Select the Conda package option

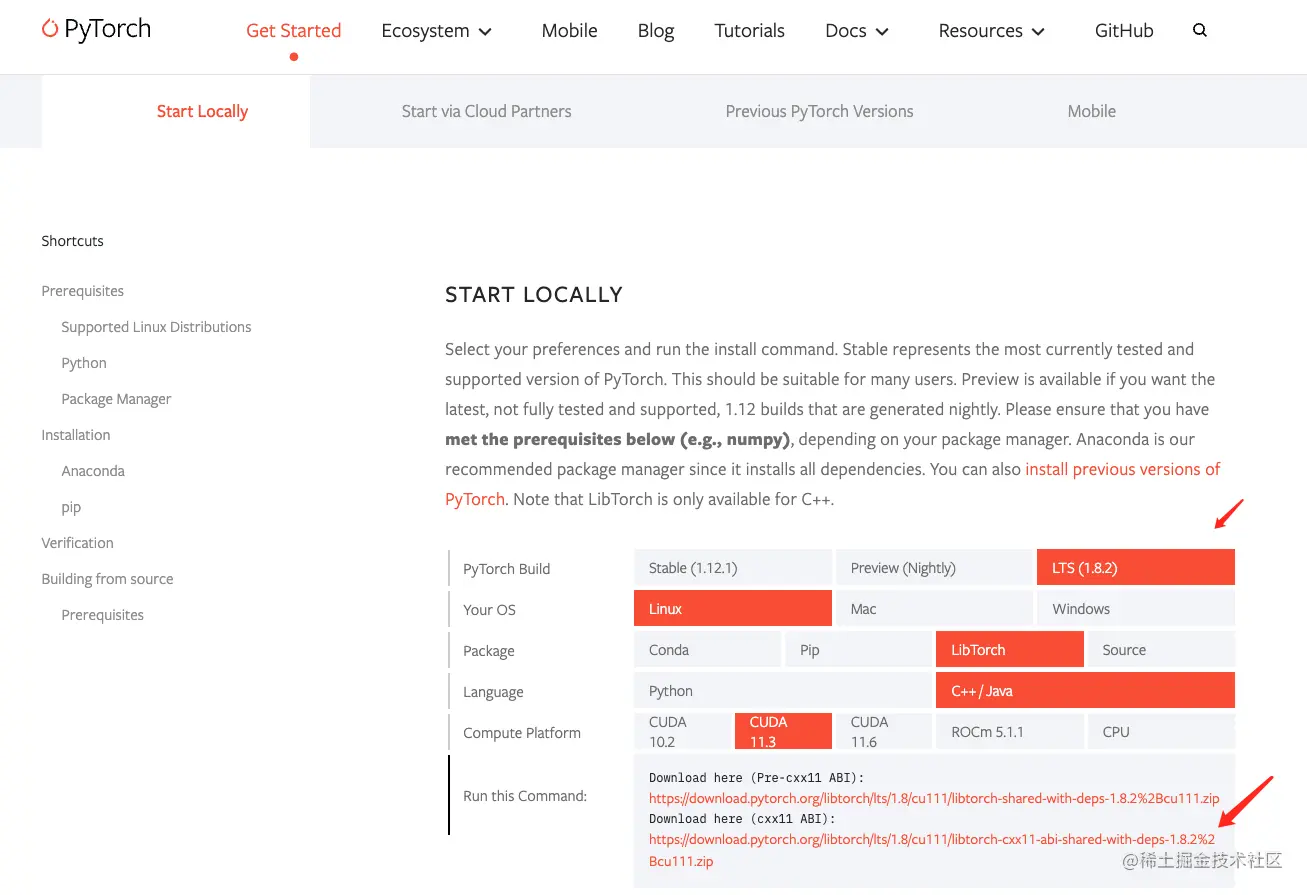(x=707, y=649)
